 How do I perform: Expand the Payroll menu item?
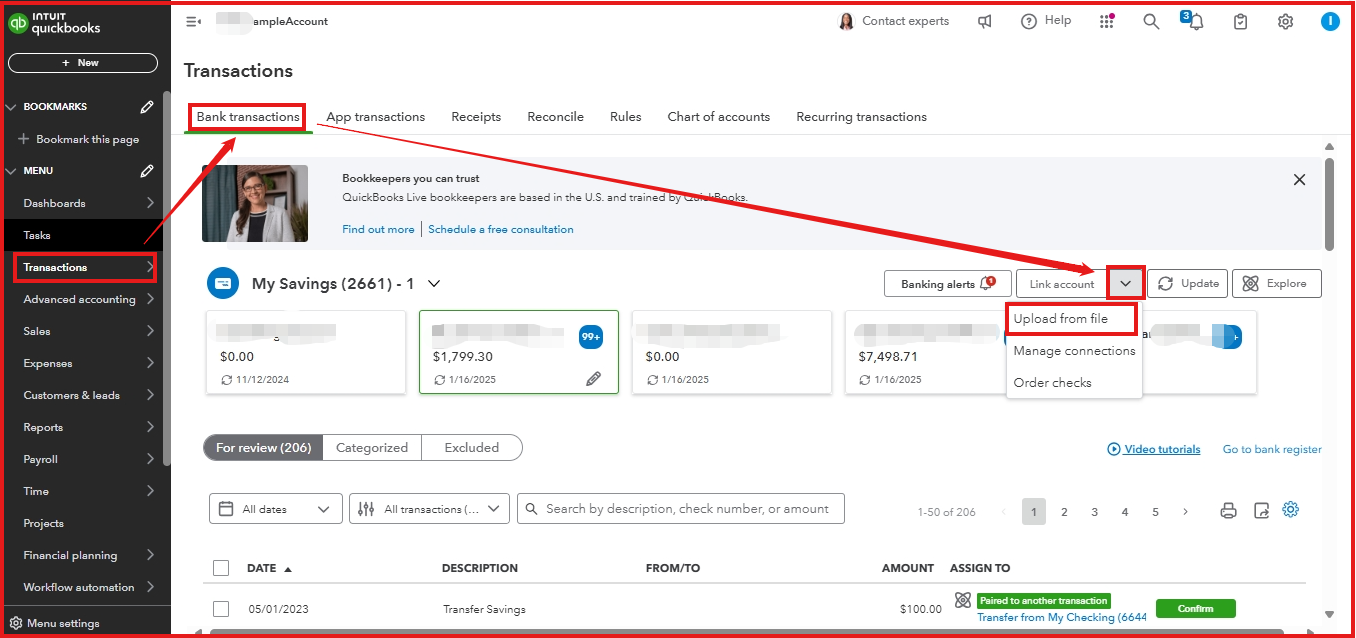click(149, 459)
